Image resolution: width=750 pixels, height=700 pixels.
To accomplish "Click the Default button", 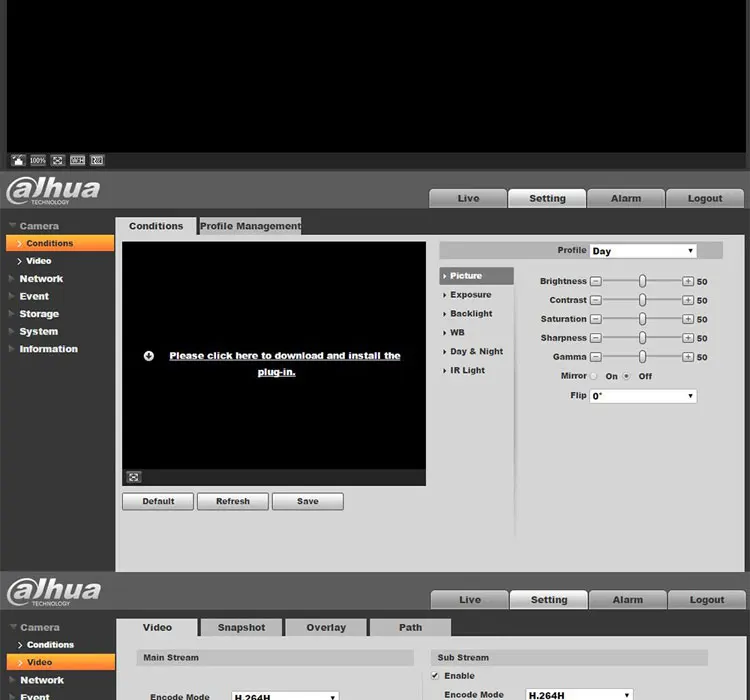I will [x=158, y=501].
